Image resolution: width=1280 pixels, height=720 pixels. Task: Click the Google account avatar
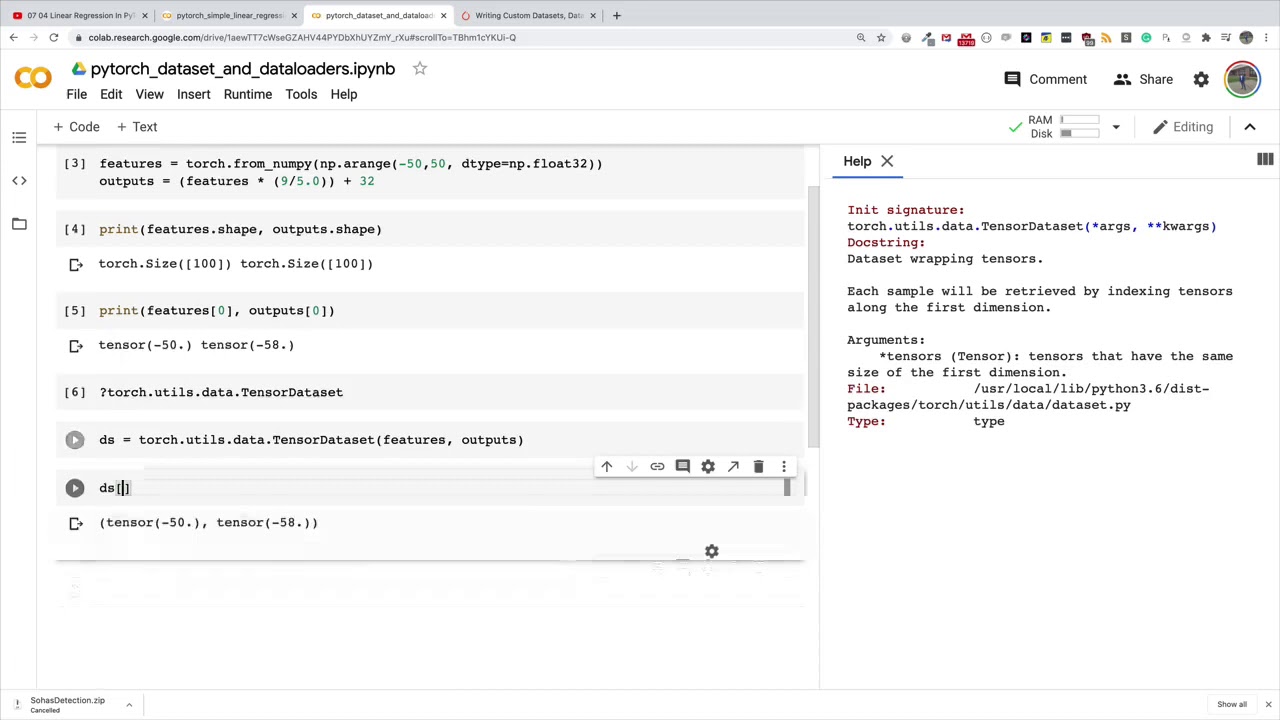coord(1242,79)
